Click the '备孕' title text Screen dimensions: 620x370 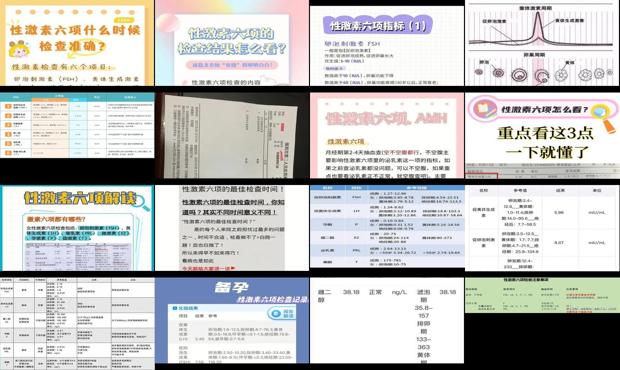pyautogui.click(x=231, y=287)
